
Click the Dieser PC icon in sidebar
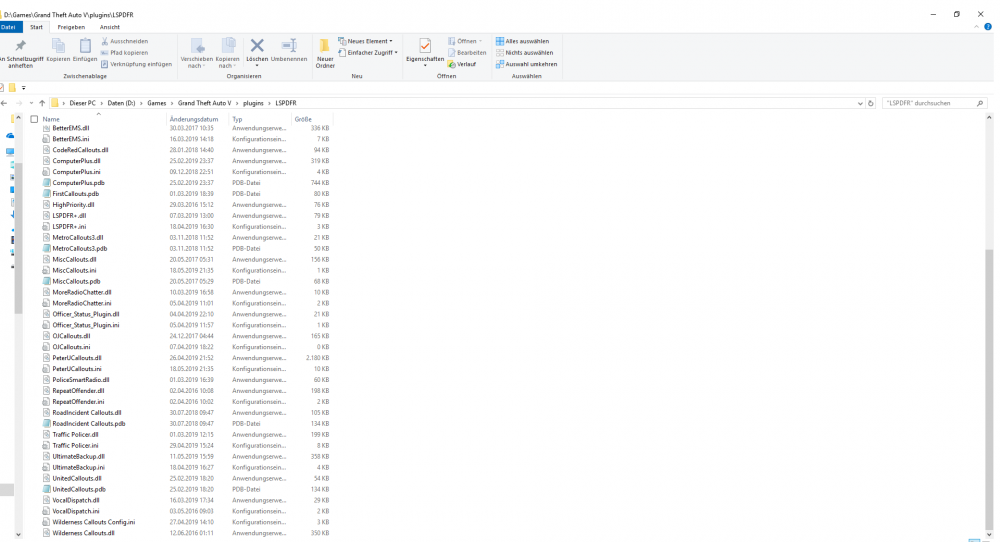coord(10,152)
